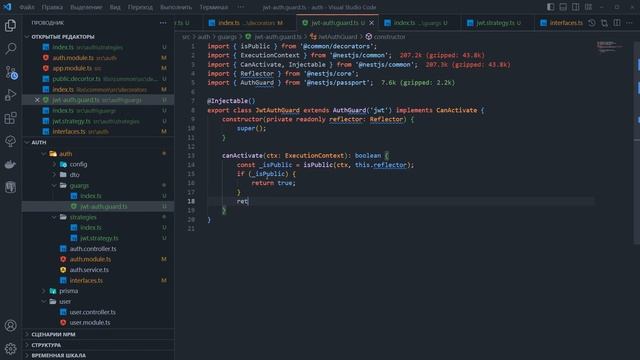Place cursor on line 18 after 'ret'
Image resolution: width=640 pixels, height=360 pixels.
[x=248, y=201]
